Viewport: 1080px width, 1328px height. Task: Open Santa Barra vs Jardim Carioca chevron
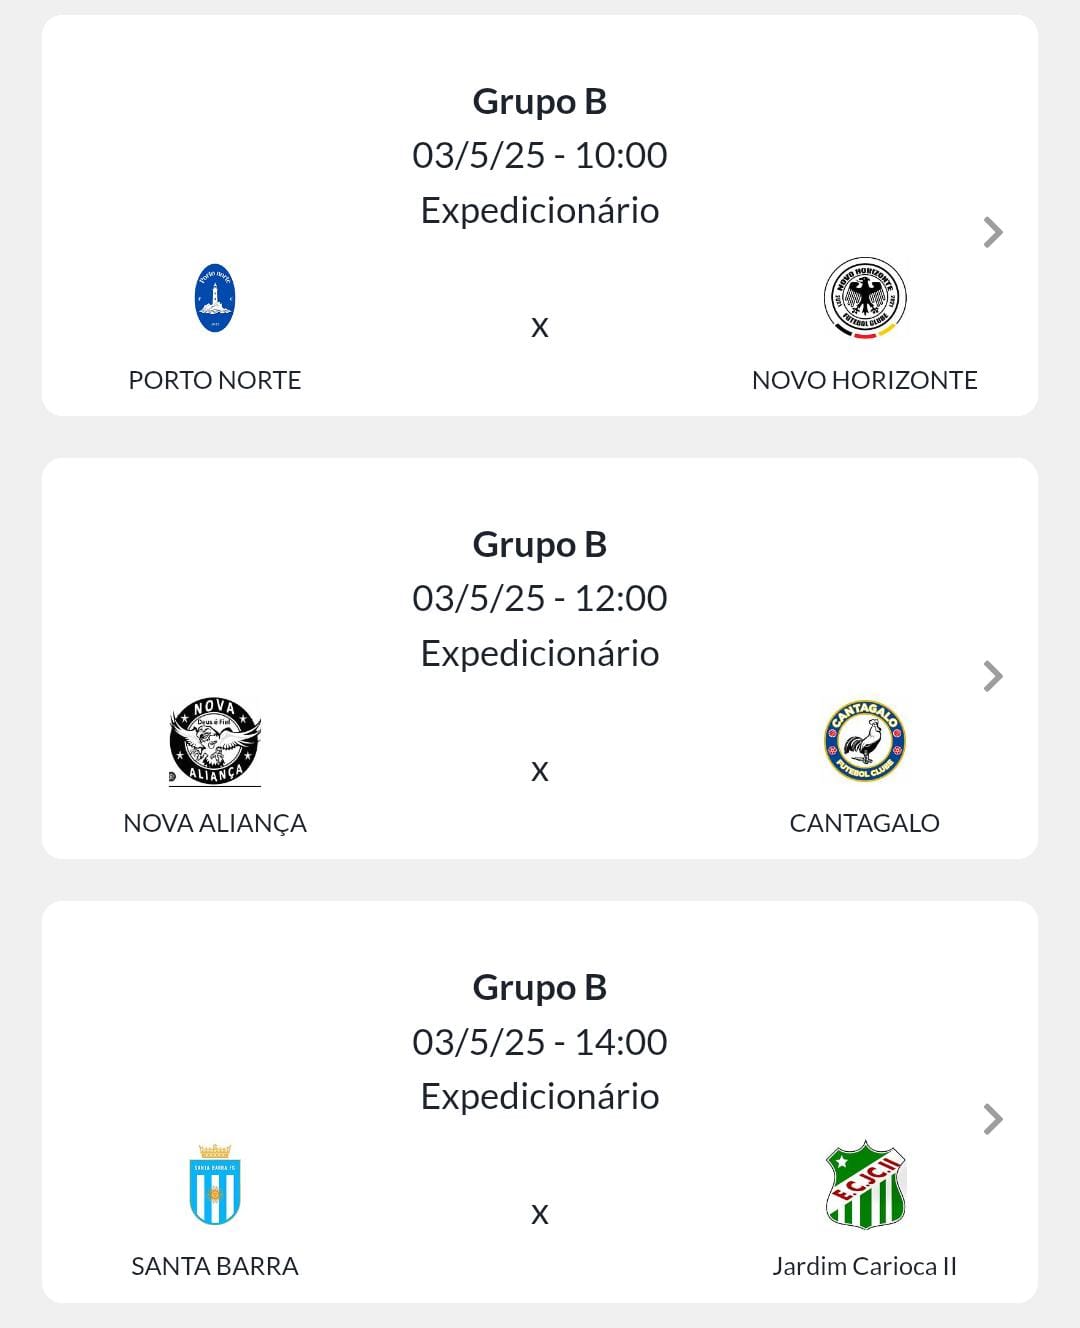click(992, 1119)
